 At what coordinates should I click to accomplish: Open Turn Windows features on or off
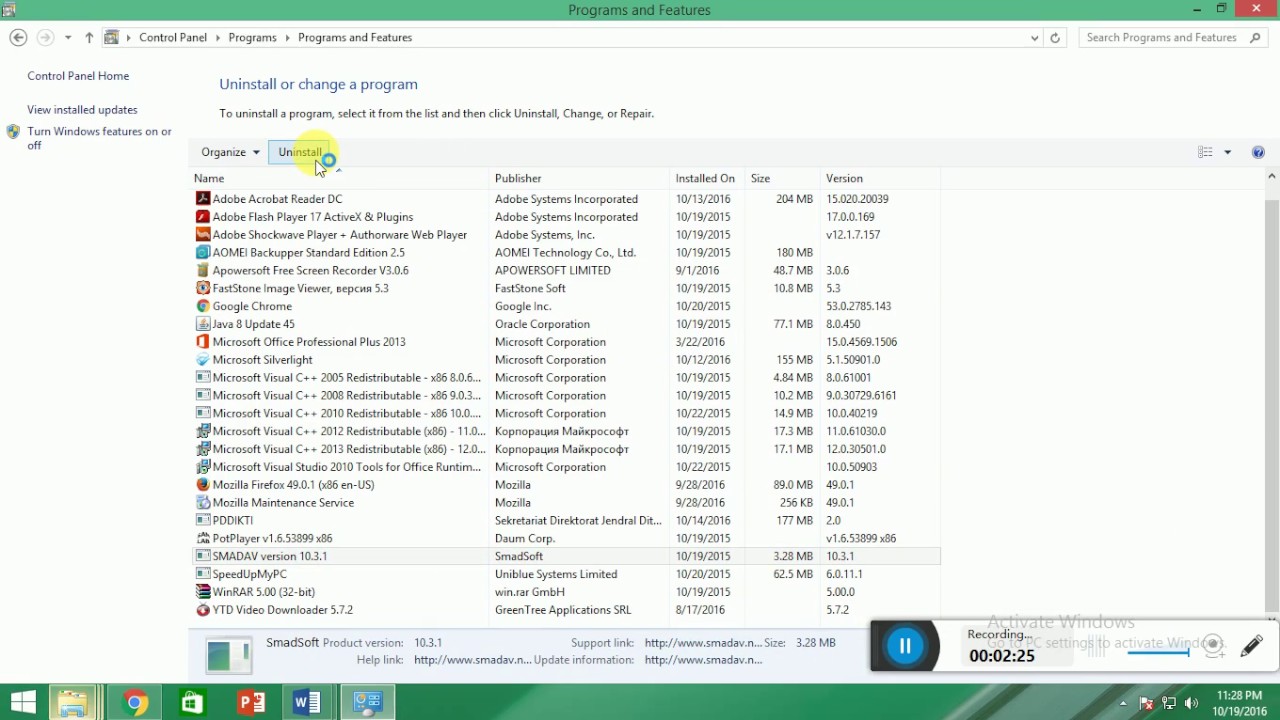(x=99, y=138)
